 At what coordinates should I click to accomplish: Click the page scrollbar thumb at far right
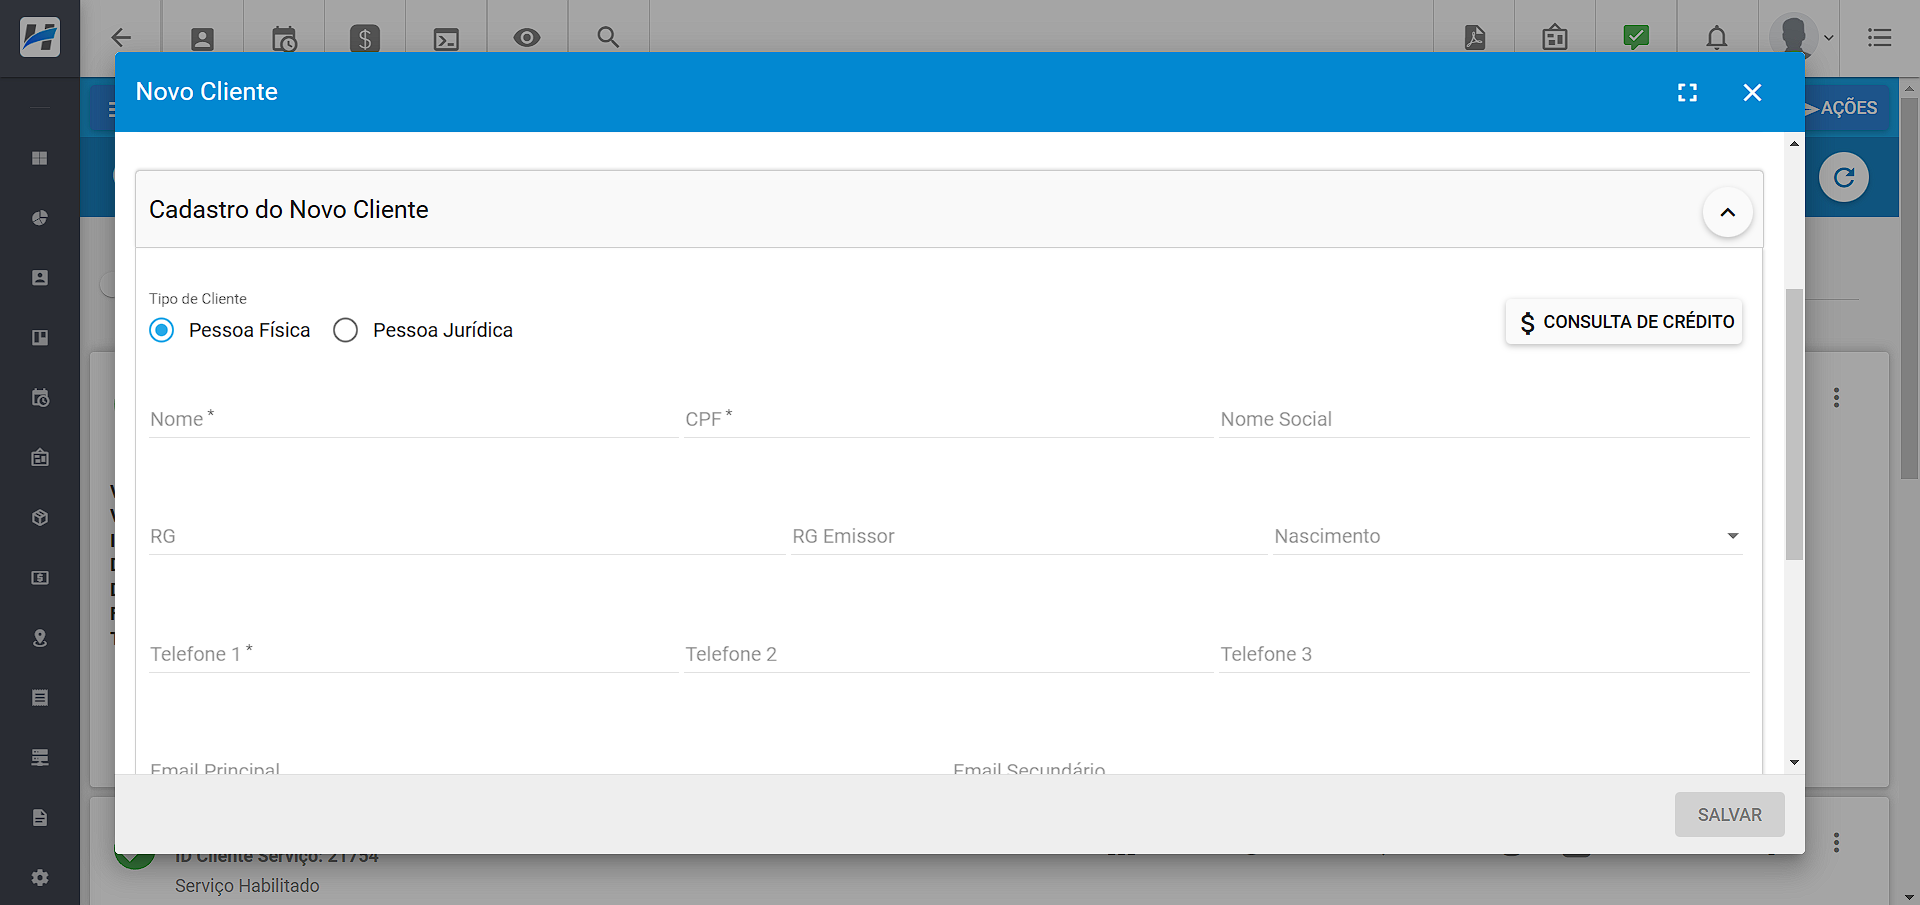[x=1909, y=288]
